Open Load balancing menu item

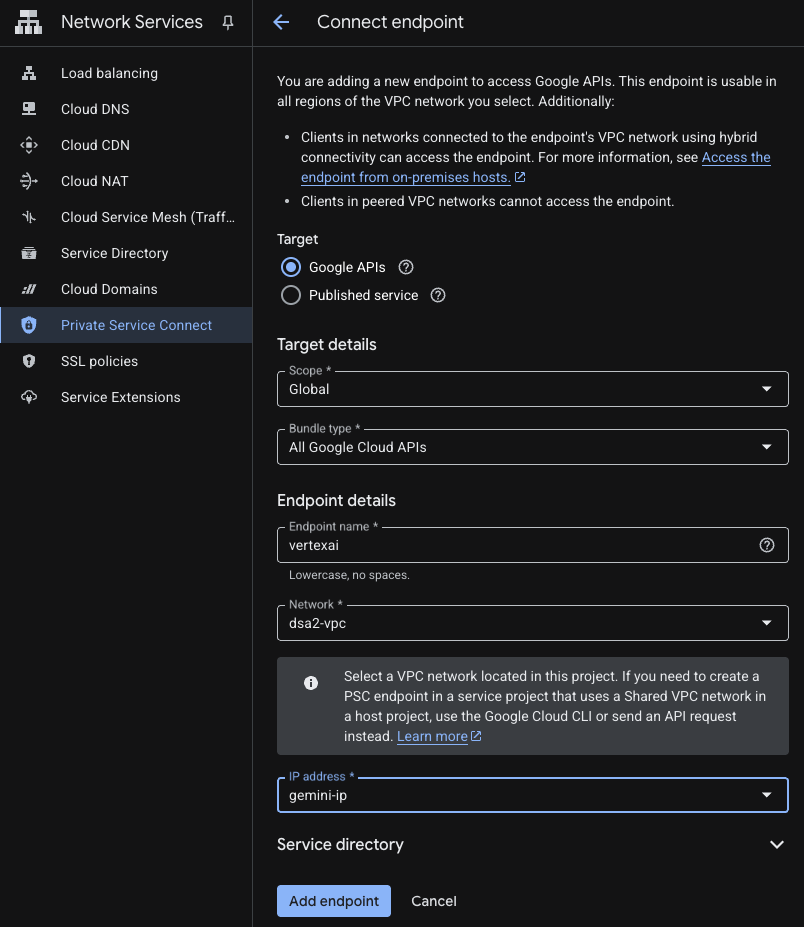coord(127,73)
